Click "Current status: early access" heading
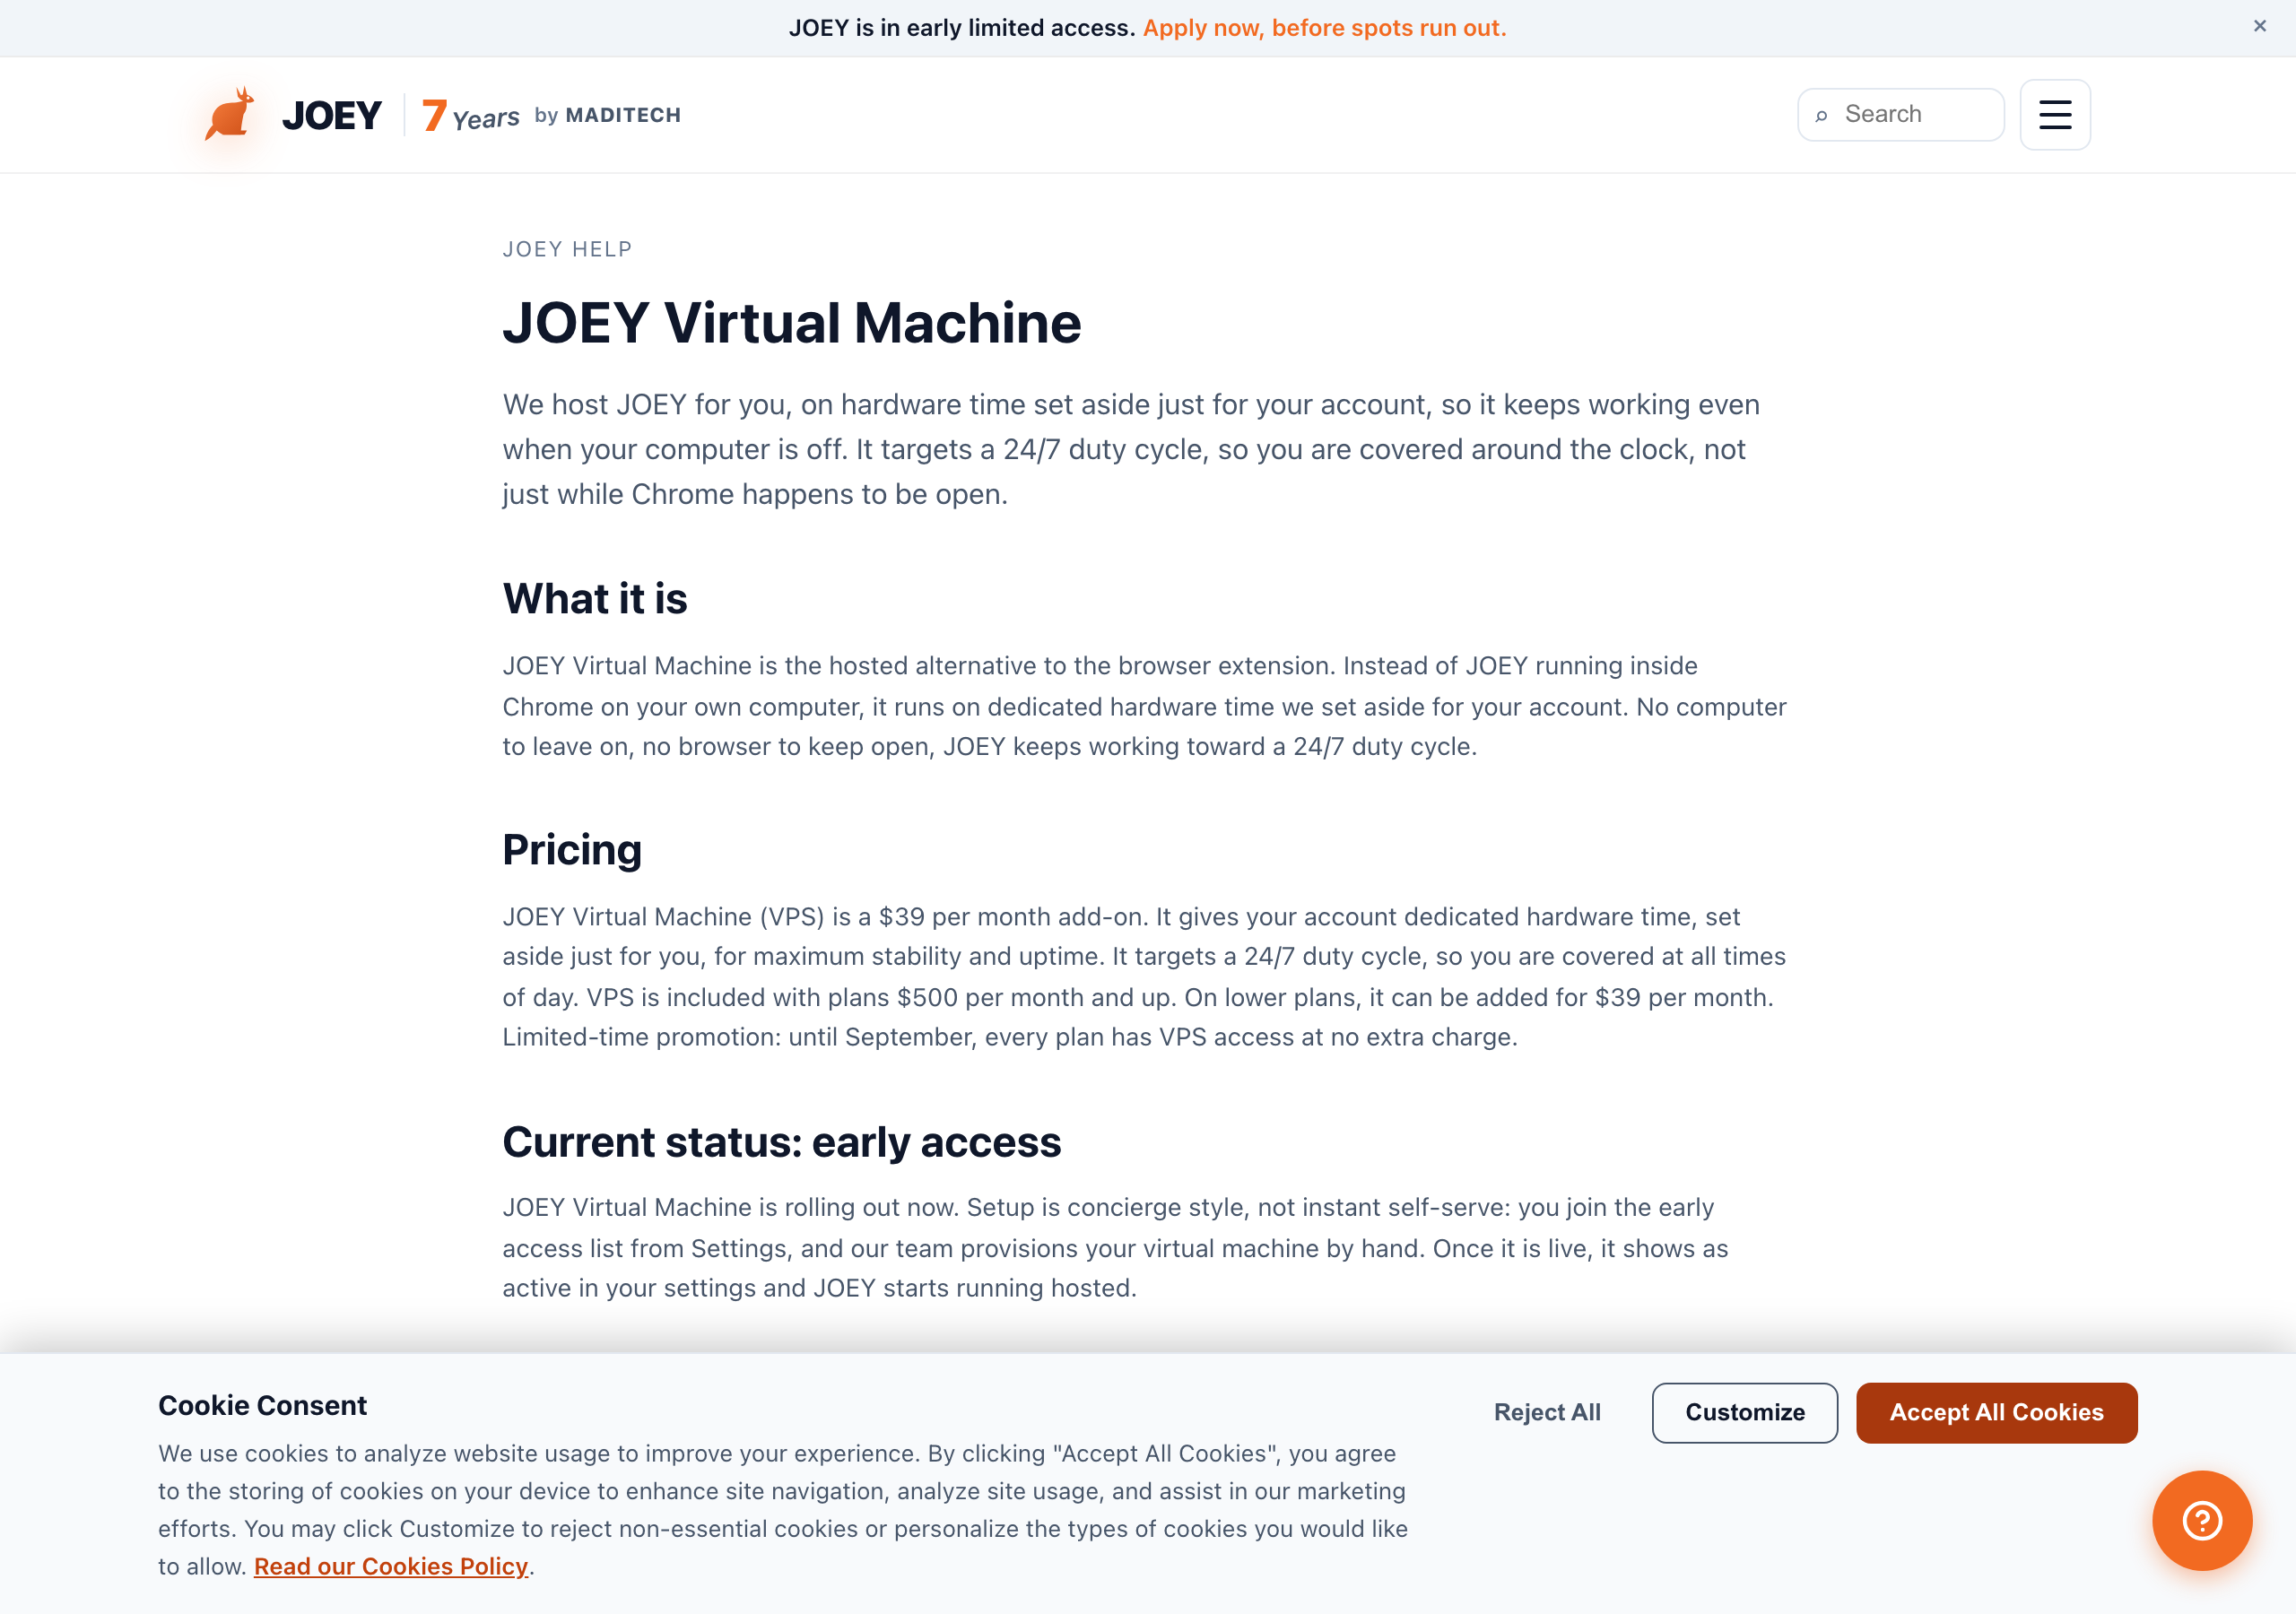This screenshot has height=1614, width=2296. 781,1142
